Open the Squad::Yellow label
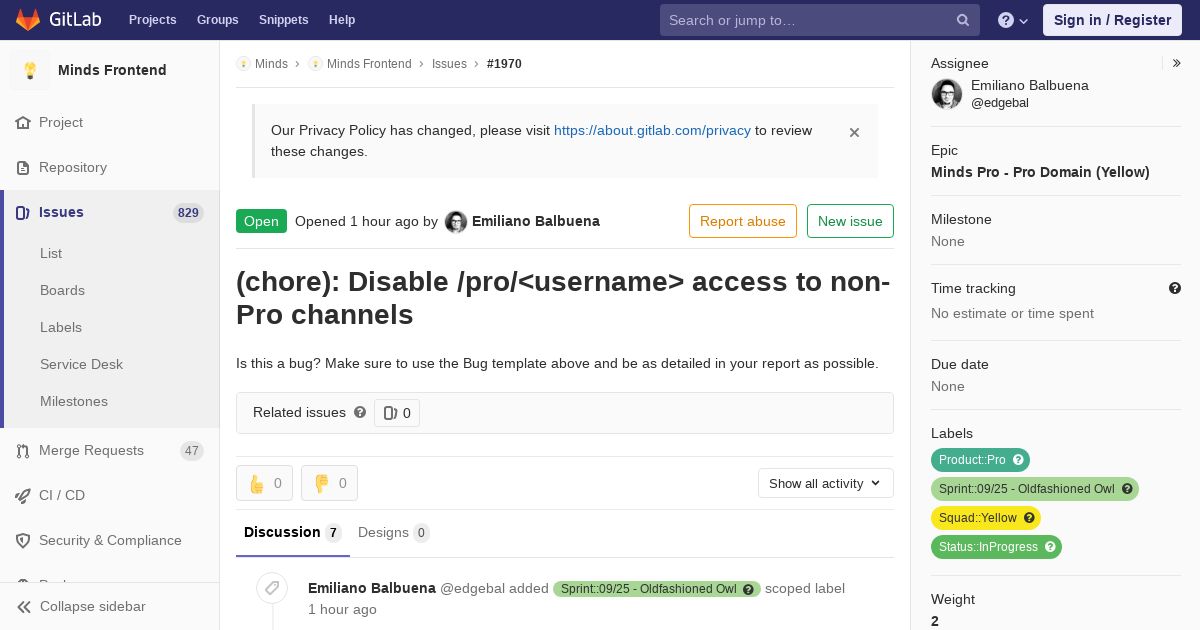The height and width of the screenshot is (630, 1200). click(x=977, y=518)
